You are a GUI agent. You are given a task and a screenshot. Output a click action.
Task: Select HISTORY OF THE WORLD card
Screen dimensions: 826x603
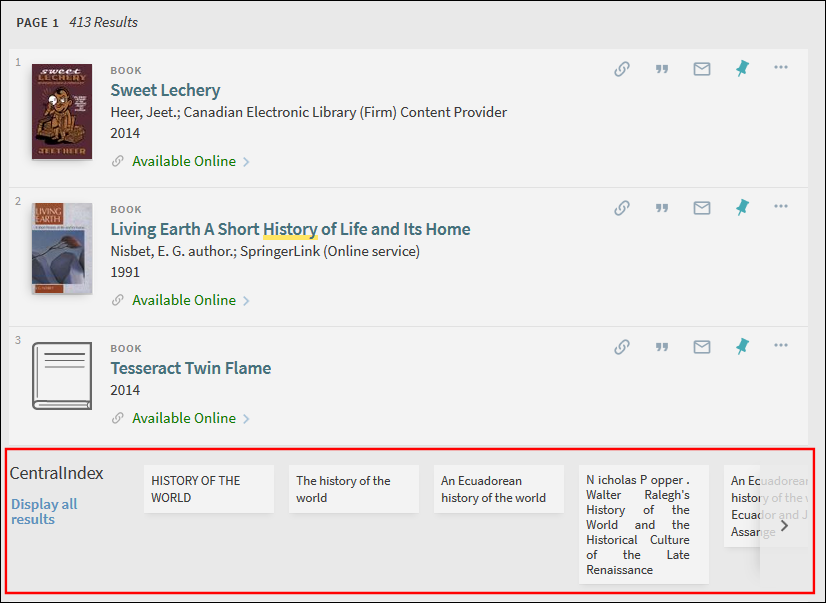coord(208,489)
